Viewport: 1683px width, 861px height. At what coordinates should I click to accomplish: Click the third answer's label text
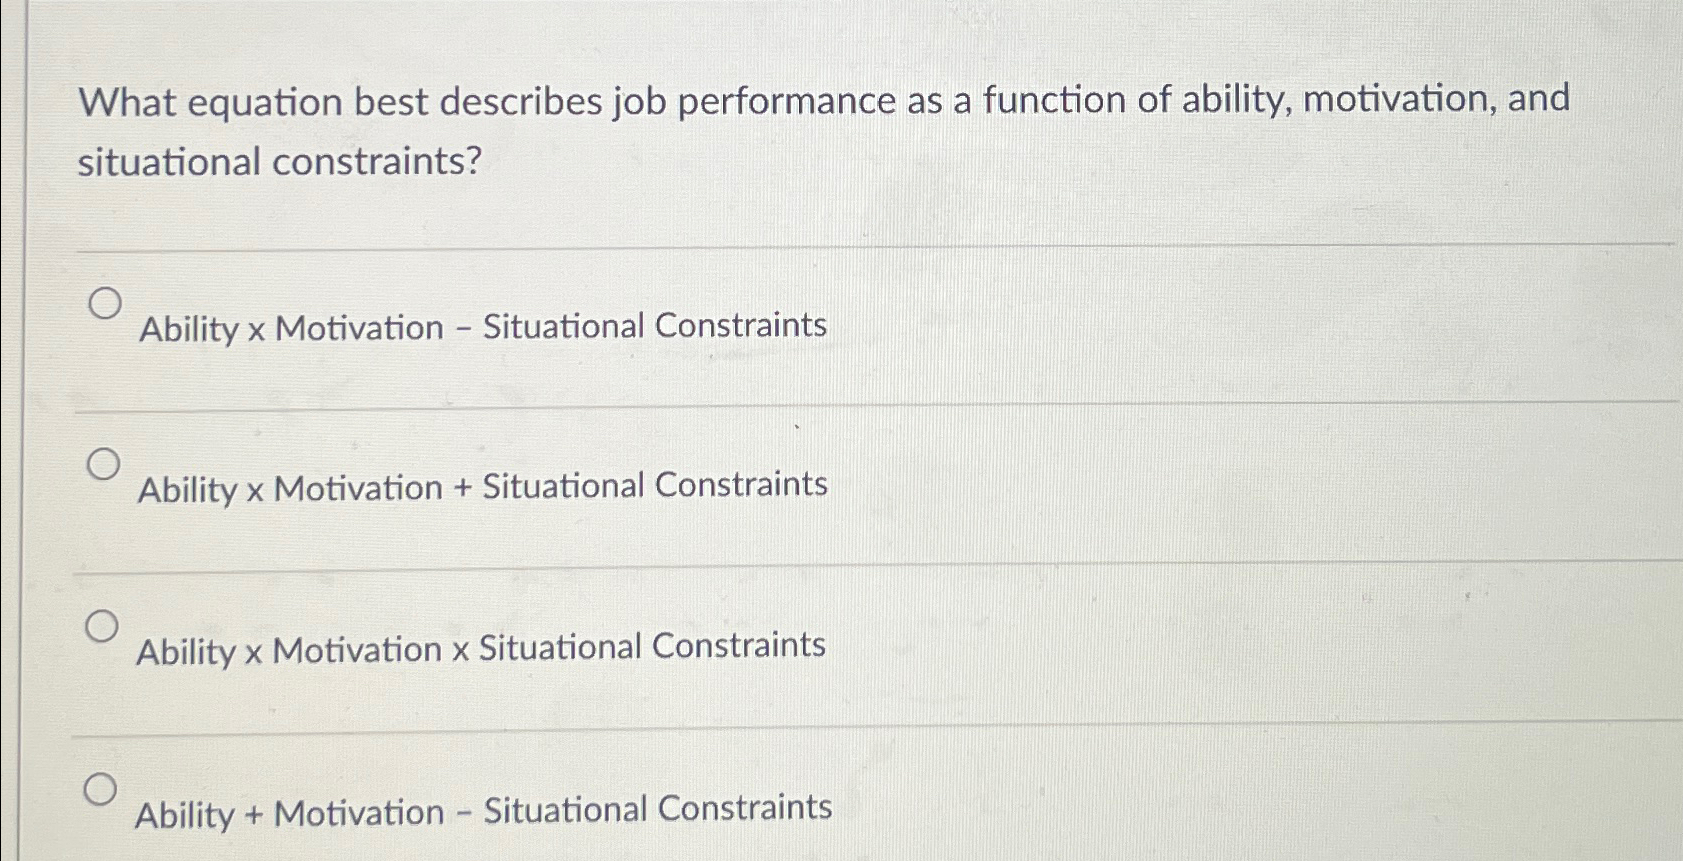(480, 648)
